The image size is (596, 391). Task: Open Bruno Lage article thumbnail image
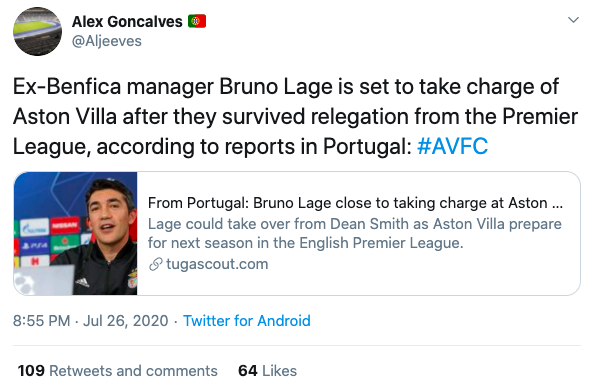pyautogui.click(x=76, y=233)
